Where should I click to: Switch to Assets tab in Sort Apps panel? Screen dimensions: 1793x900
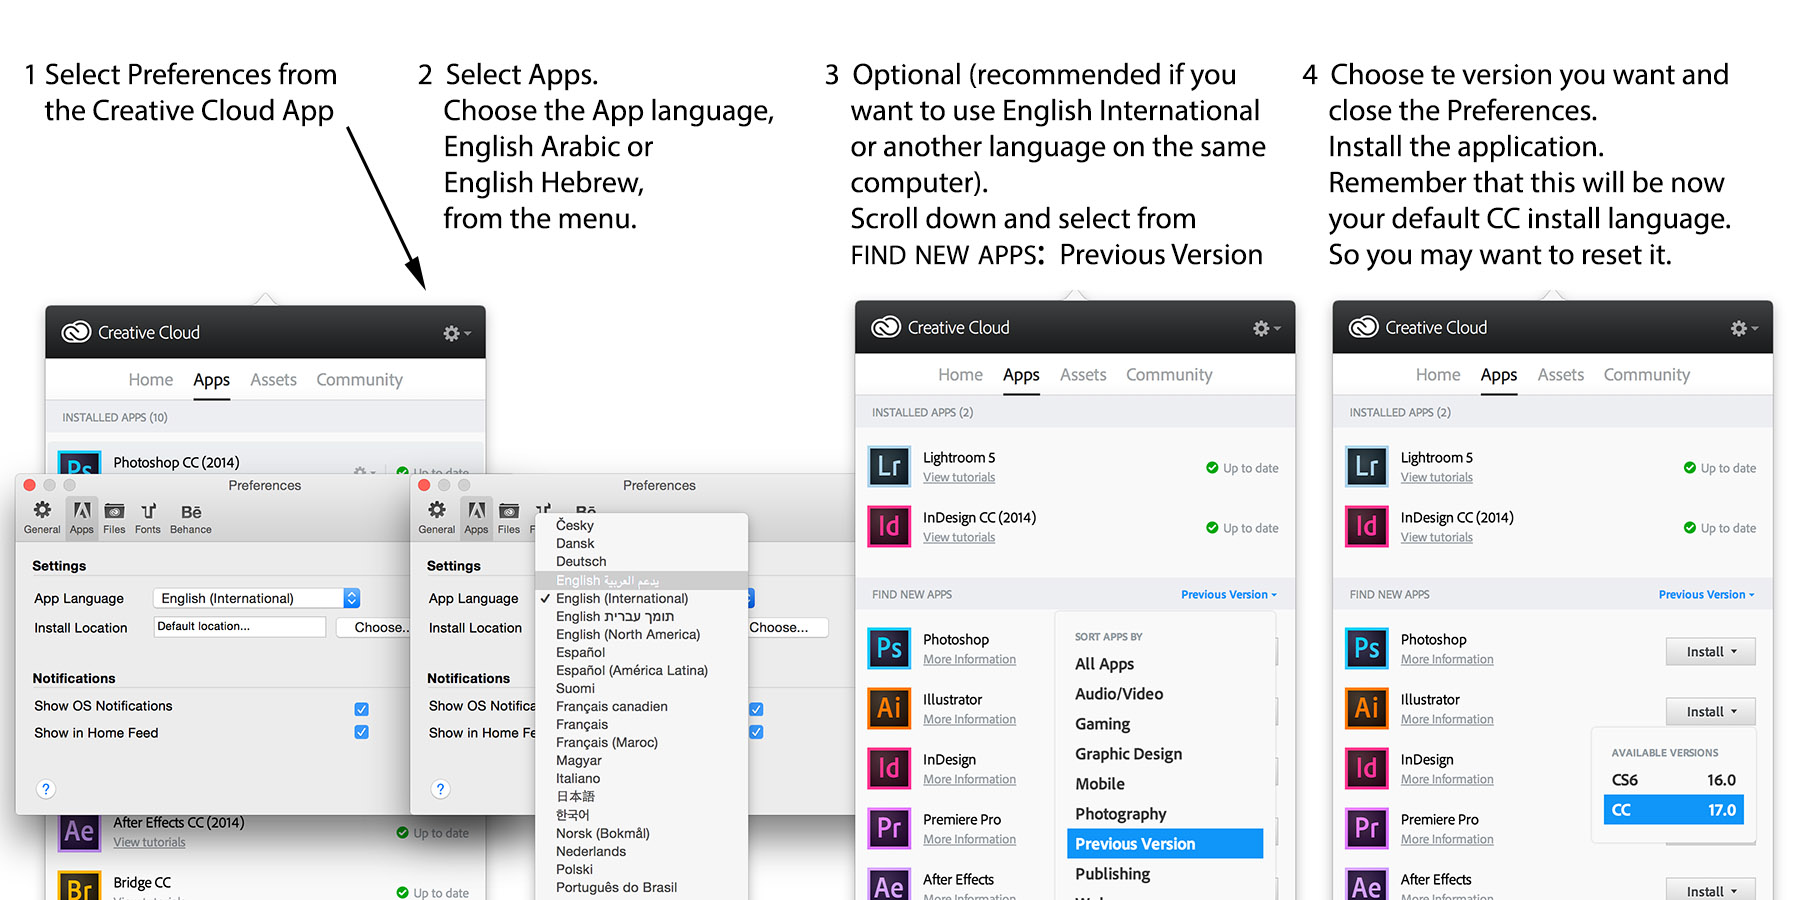click(1083, 375)
